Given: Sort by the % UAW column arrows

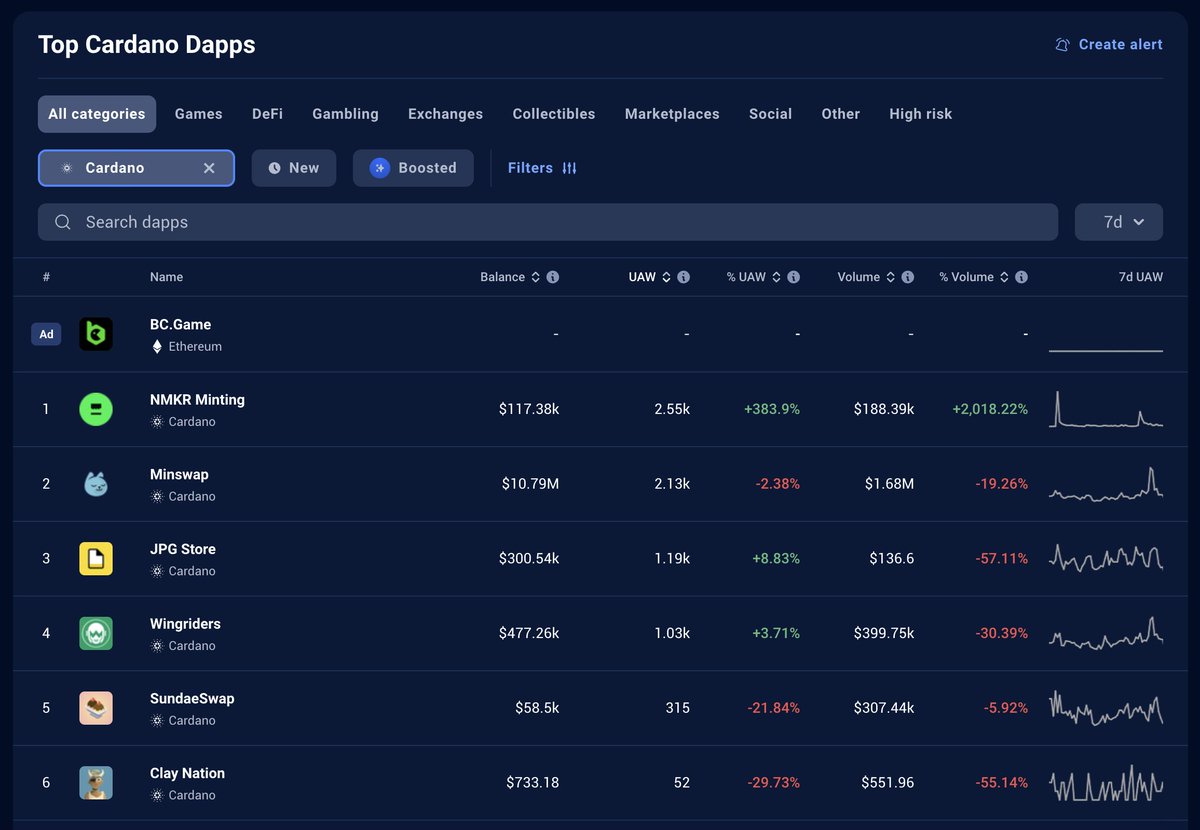Looking at the screenshot, I should pyautogui.click(x=776, y=277).
